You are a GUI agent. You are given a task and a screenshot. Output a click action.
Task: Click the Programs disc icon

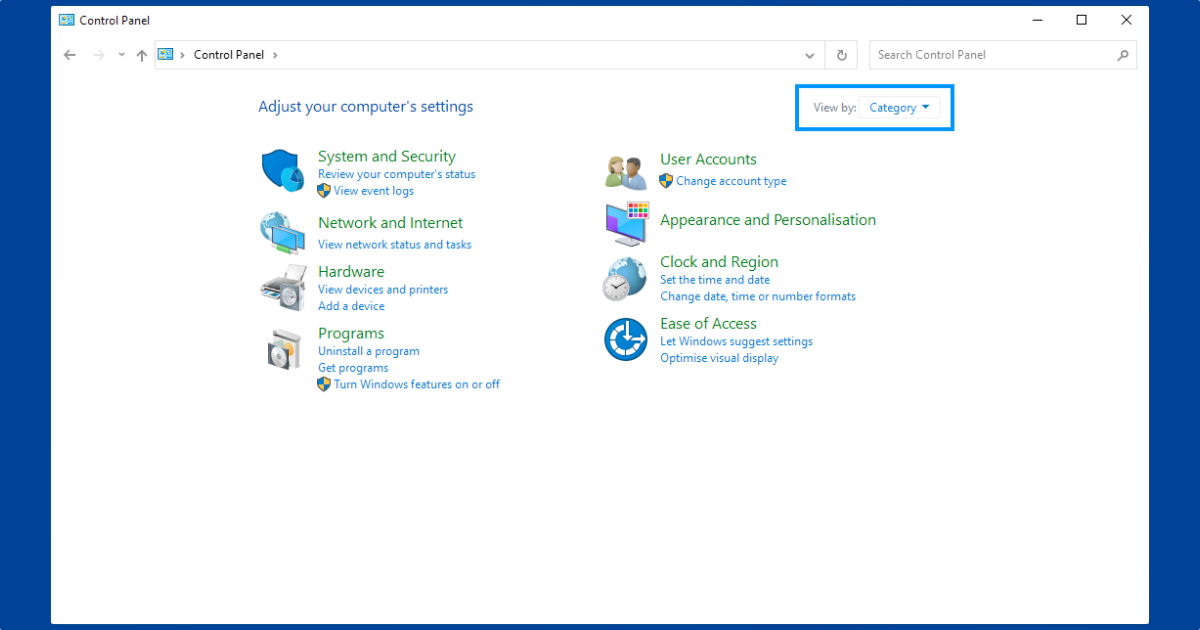[x=283, y=349]
